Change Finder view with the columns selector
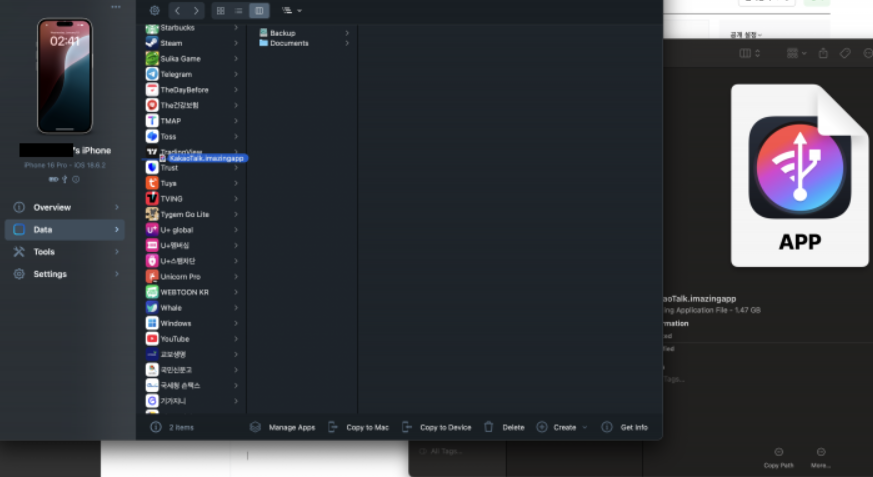This screenshot has height=477, width=873. tap(749, 53)
